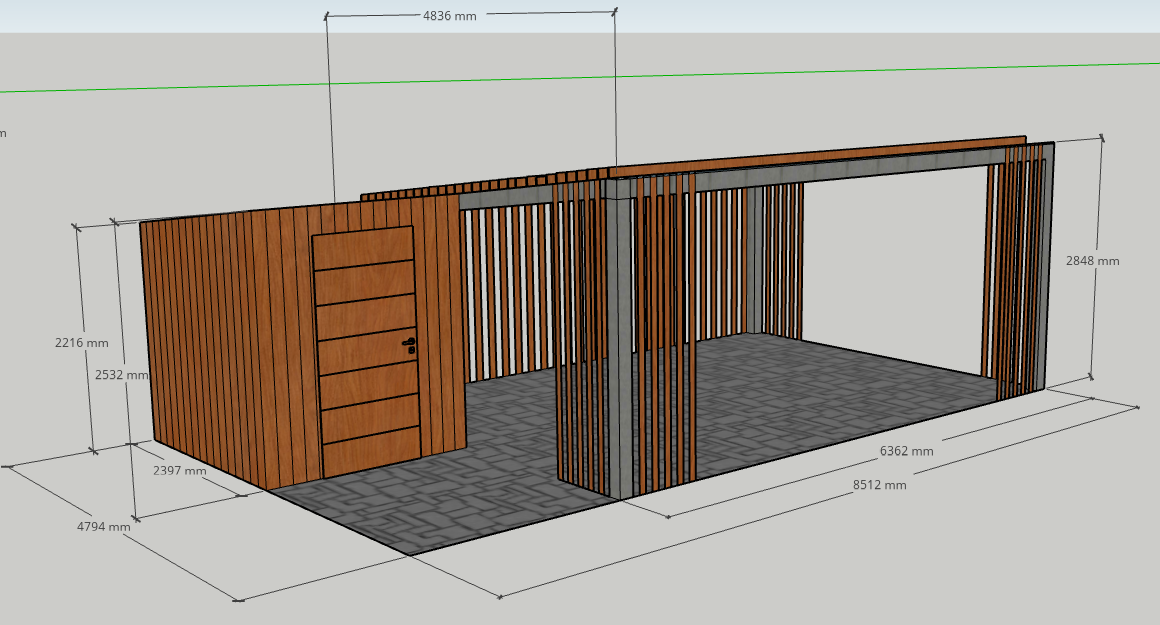The height and width of the screenshot is (625, 1160).
Task: Select the paved stone floor surface
Action: [x=800, y=400]
